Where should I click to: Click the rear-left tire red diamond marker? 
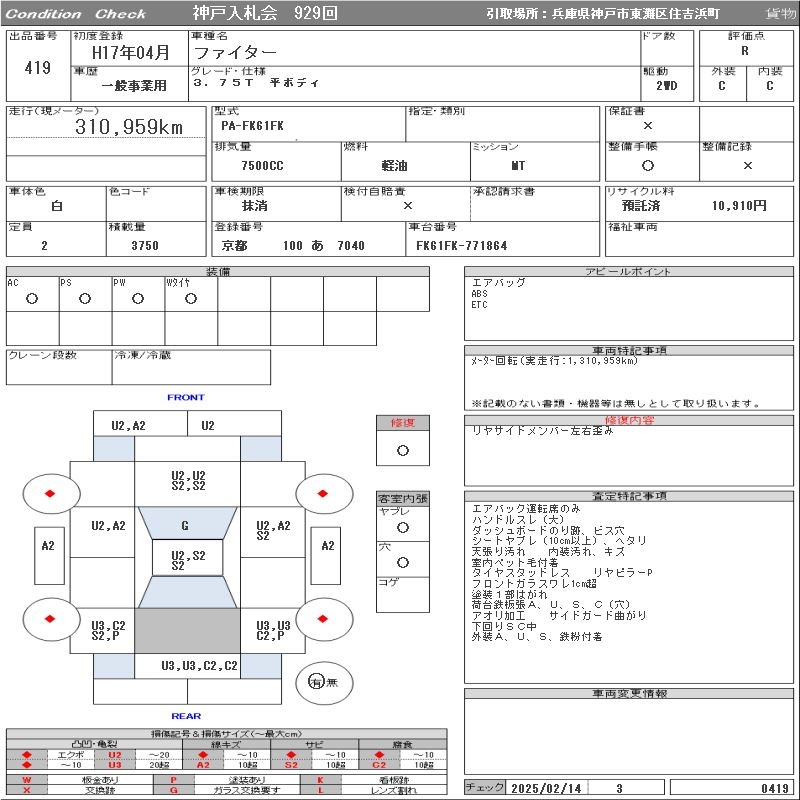tap(50, 619)
